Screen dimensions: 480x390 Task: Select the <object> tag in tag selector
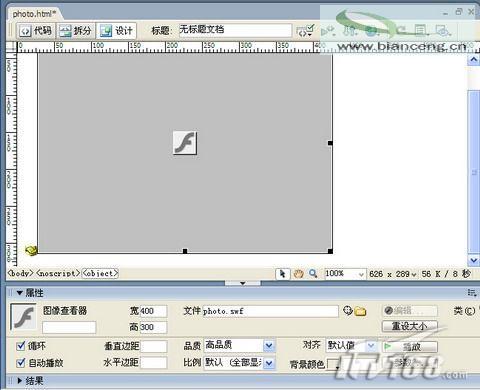tap(100, 273)
